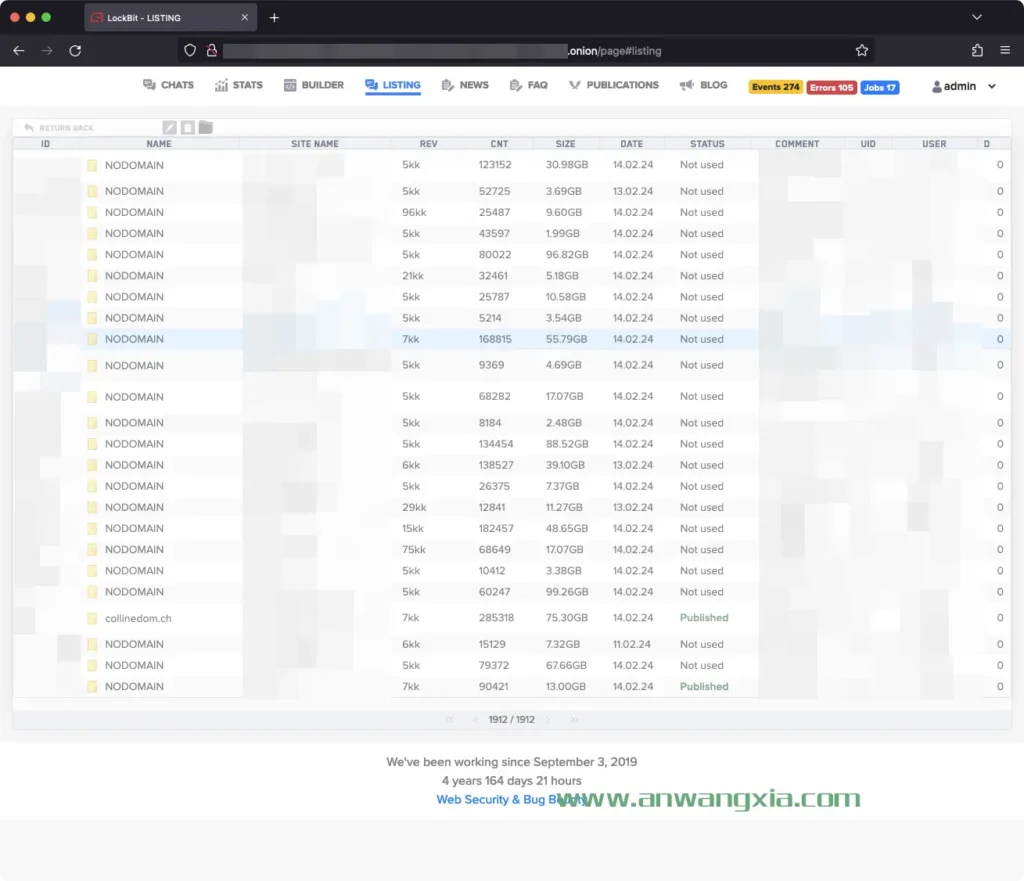Open the FAQ section
The image size is (1024, 881).
coord(528,85)
